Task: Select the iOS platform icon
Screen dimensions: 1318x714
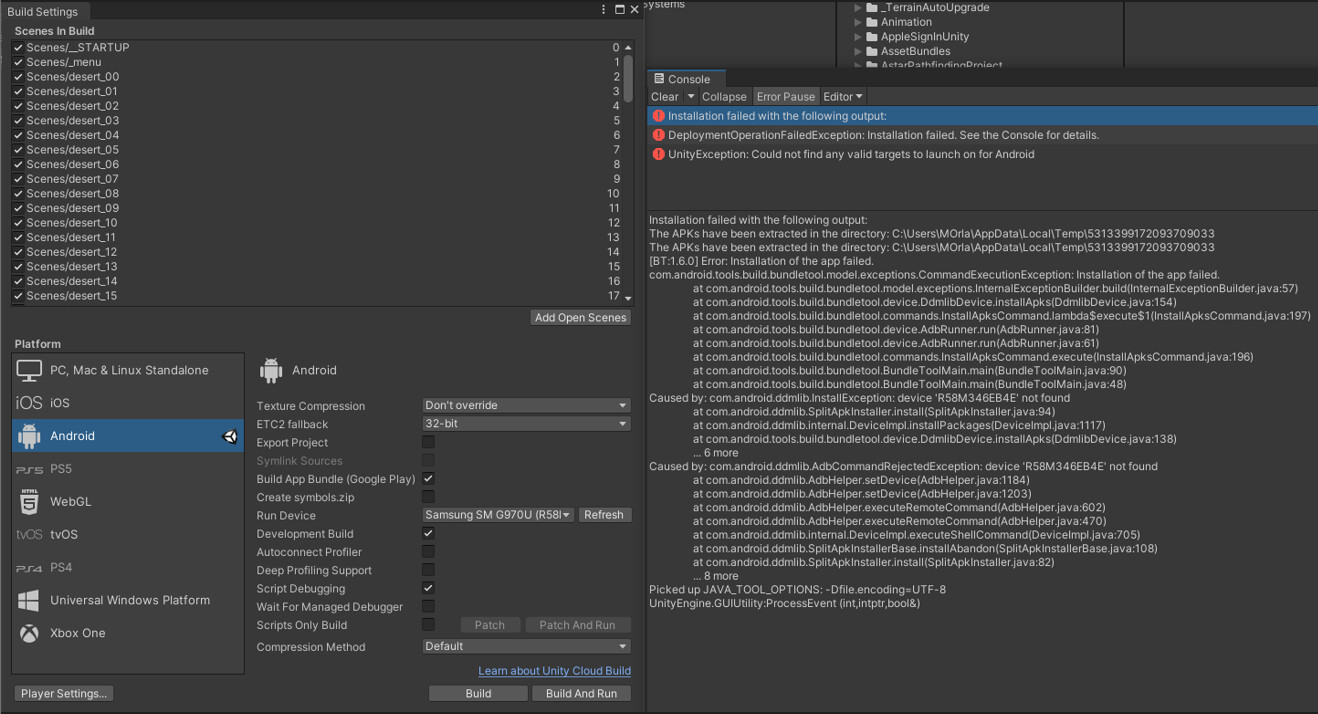Action: click(x=28, y=402)
